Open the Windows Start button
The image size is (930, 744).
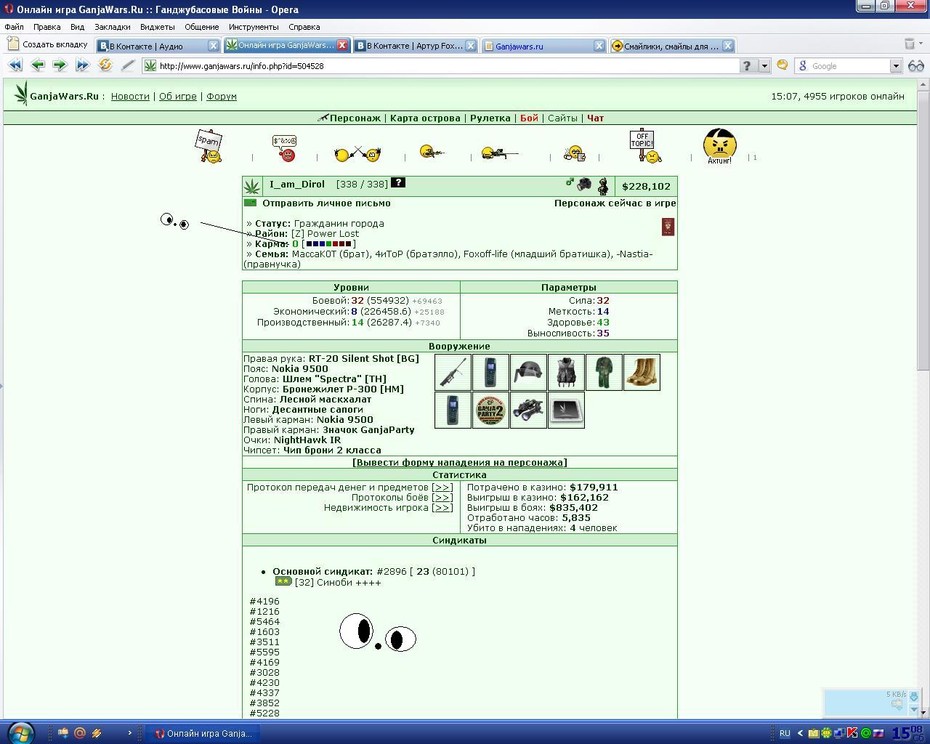click(x=21, y=732)
